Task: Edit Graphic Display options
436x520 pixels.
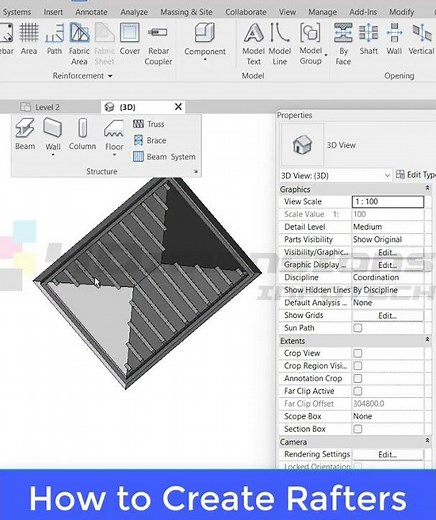Action: [x=387, y=265]
